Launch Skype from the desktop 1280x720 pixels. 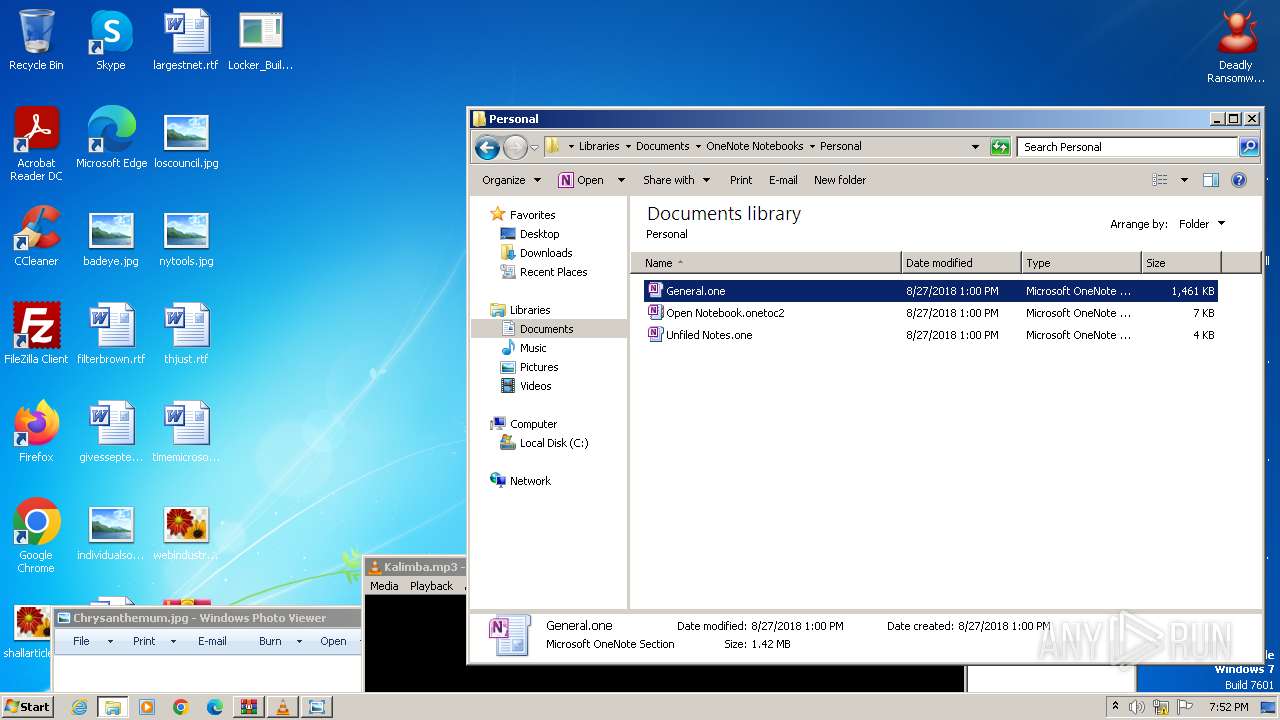point(111,40)
